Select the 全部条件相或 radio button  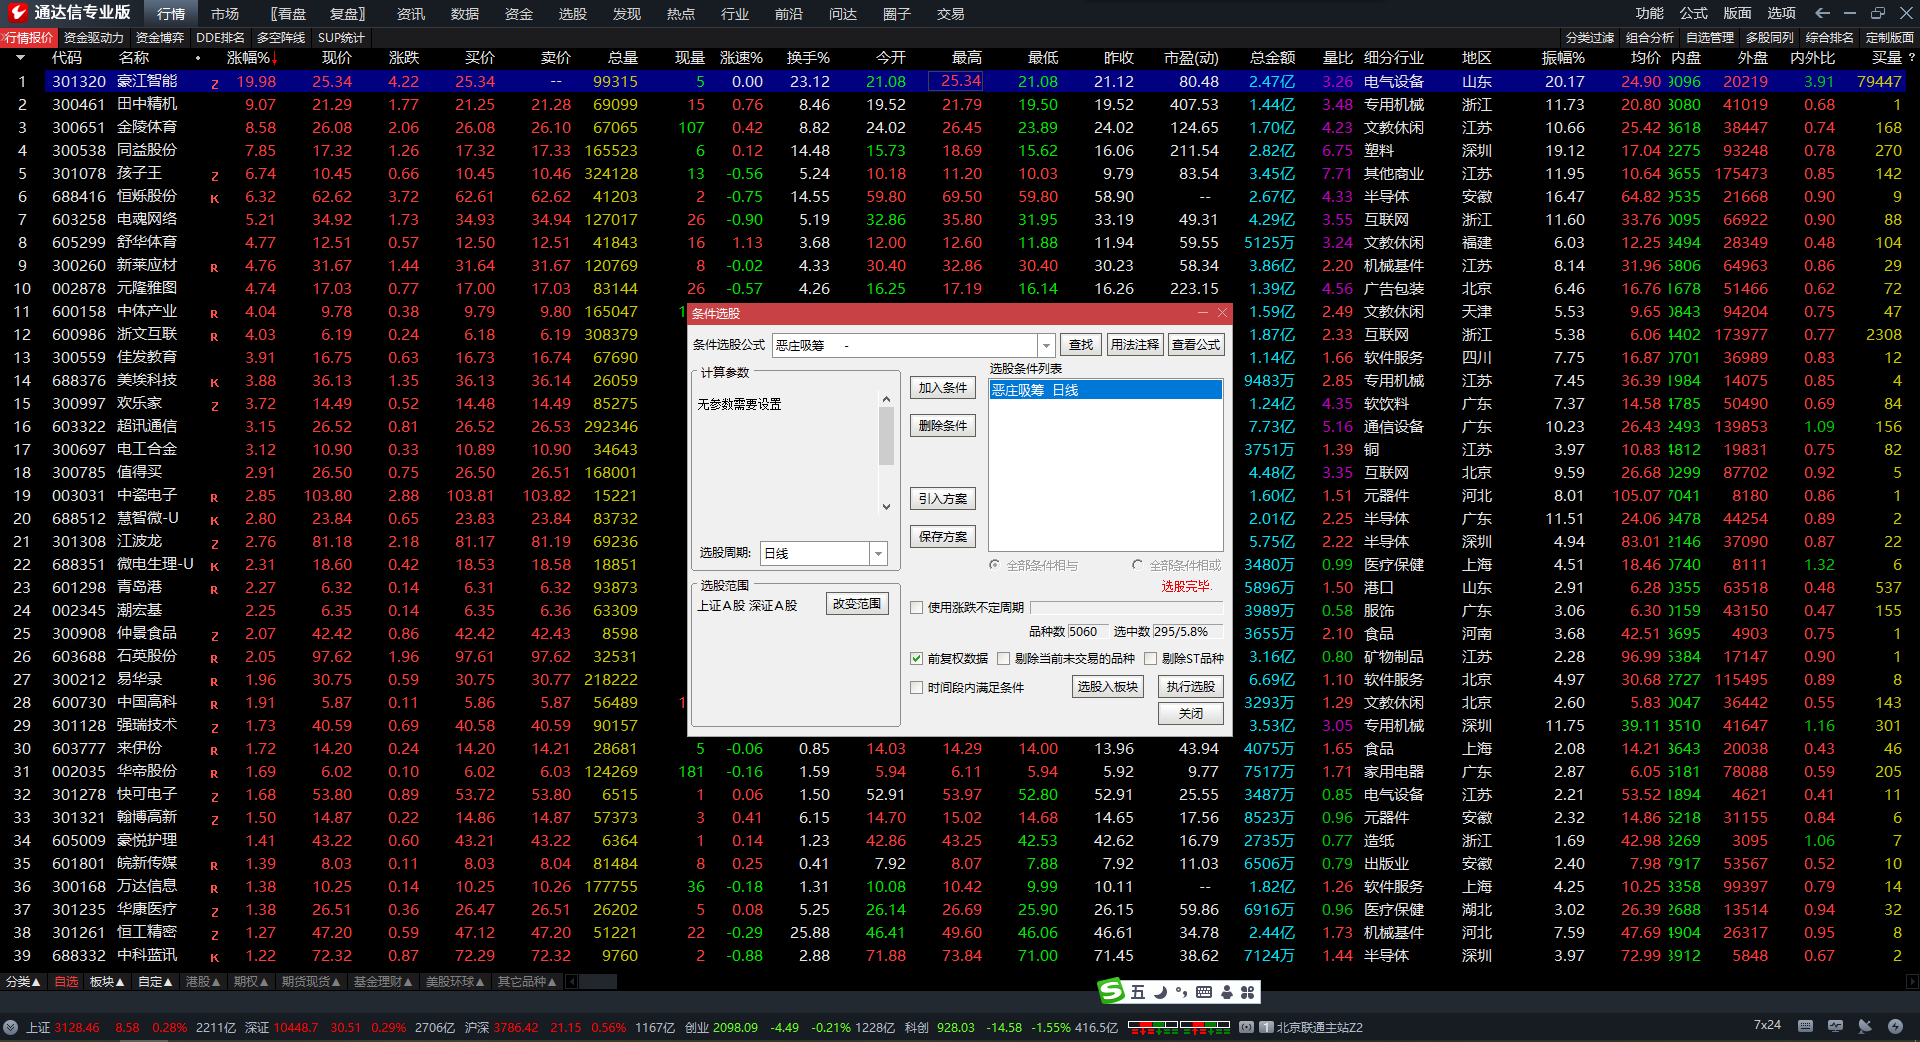(x=1137, y=565)
